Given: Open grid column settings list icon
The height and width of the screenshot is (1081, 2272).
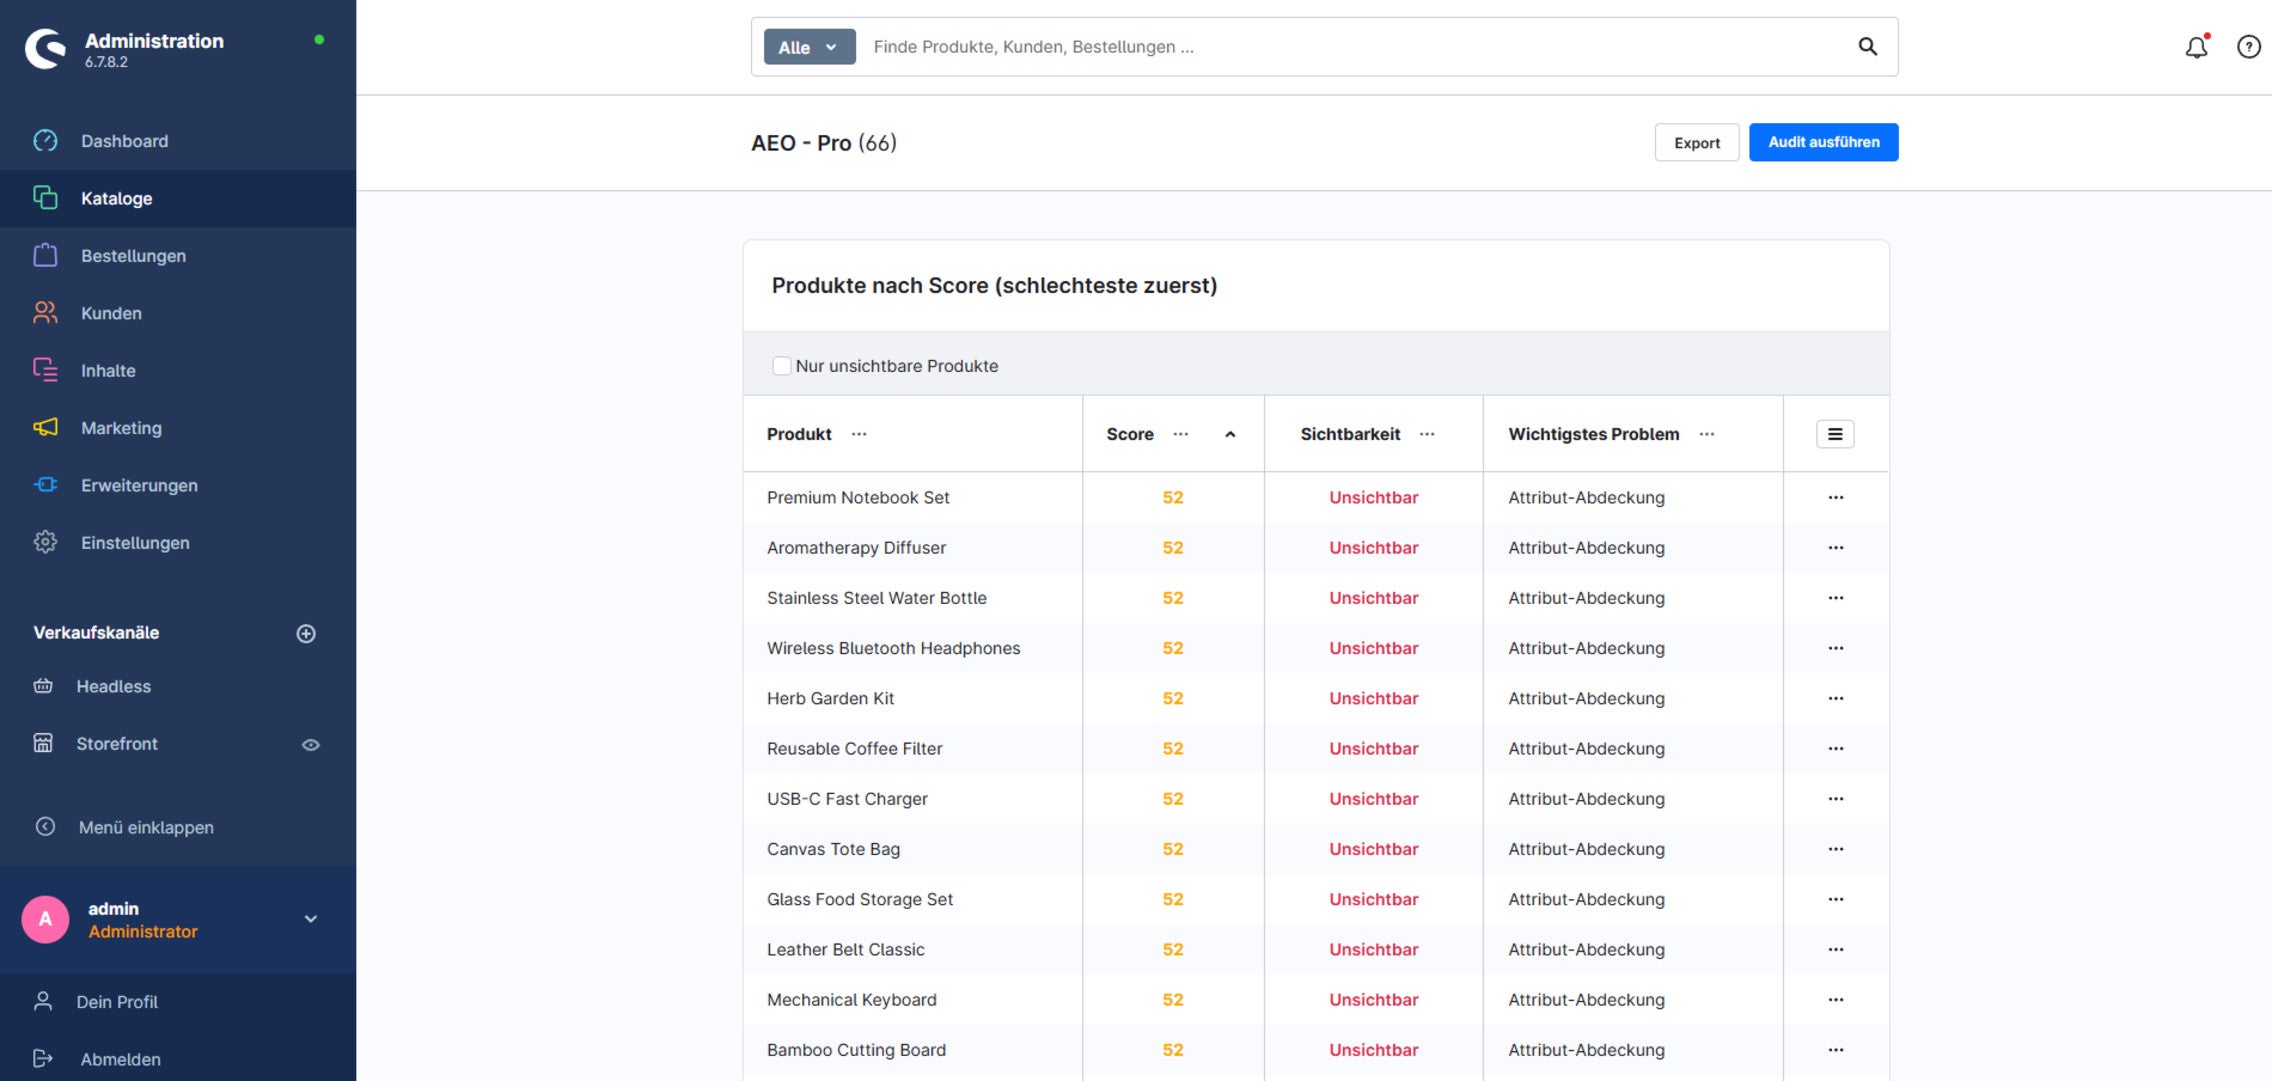Looking at the screenshot, I should point(1835,434).
